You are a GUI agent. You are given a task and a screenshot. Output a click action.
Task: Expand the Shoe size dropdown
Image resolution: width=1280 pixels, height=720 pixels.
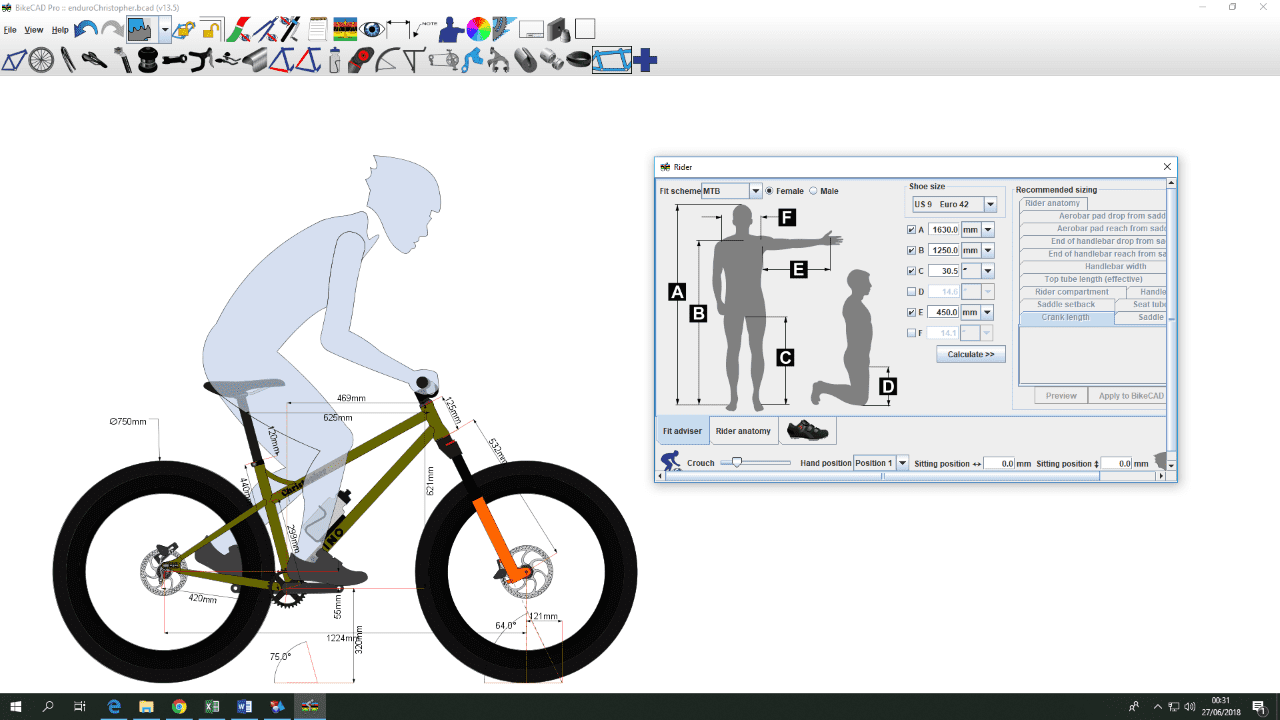(990, 204)
